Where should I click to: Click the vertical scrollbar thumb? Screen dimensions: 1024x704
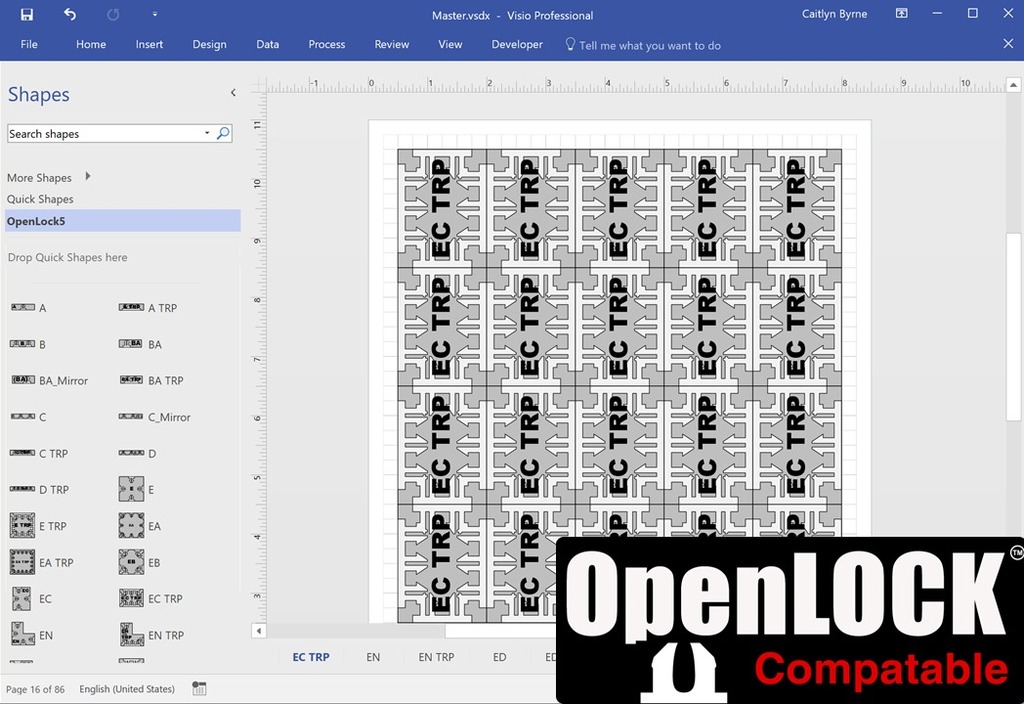coord(1013,327)
